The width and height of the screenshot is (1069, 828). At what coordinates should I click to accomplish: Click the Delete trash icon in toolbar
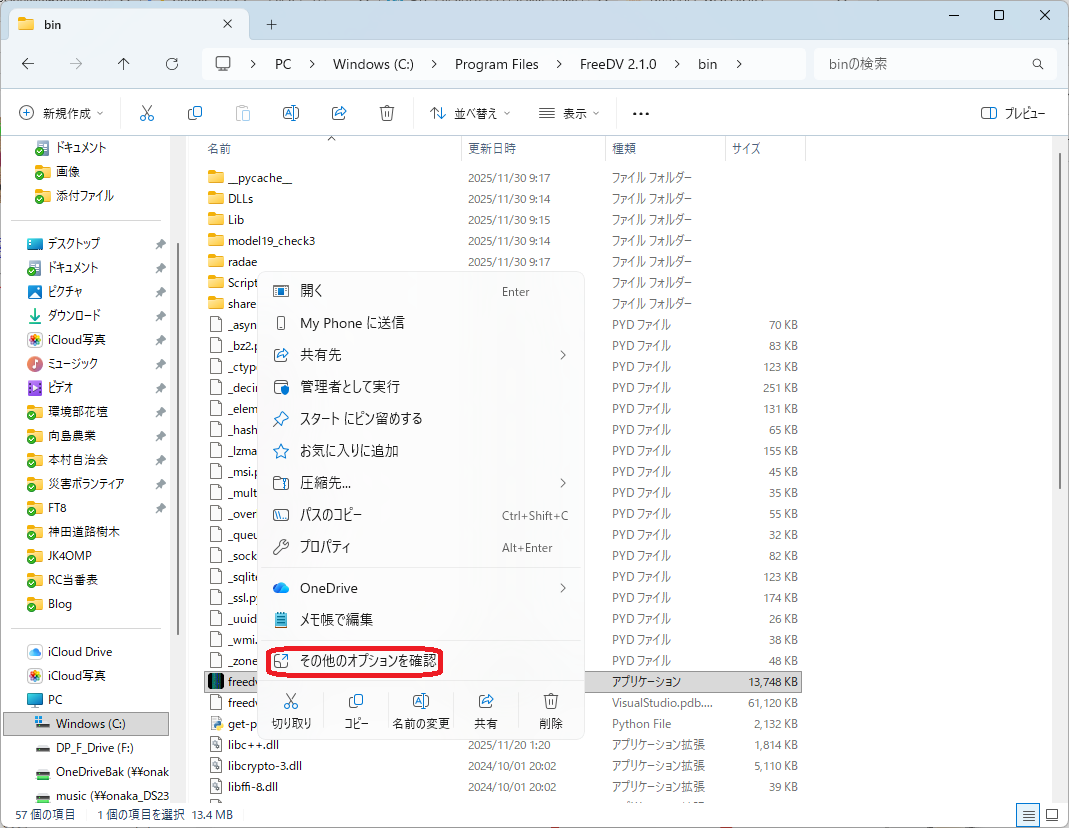point(387,113)
